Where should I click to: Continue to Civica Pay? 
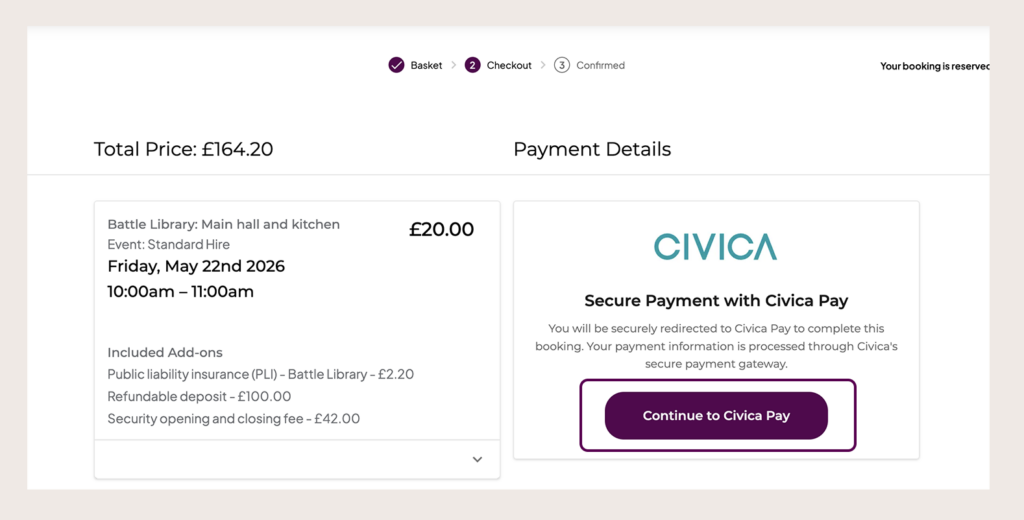click(x=716, y=415)
